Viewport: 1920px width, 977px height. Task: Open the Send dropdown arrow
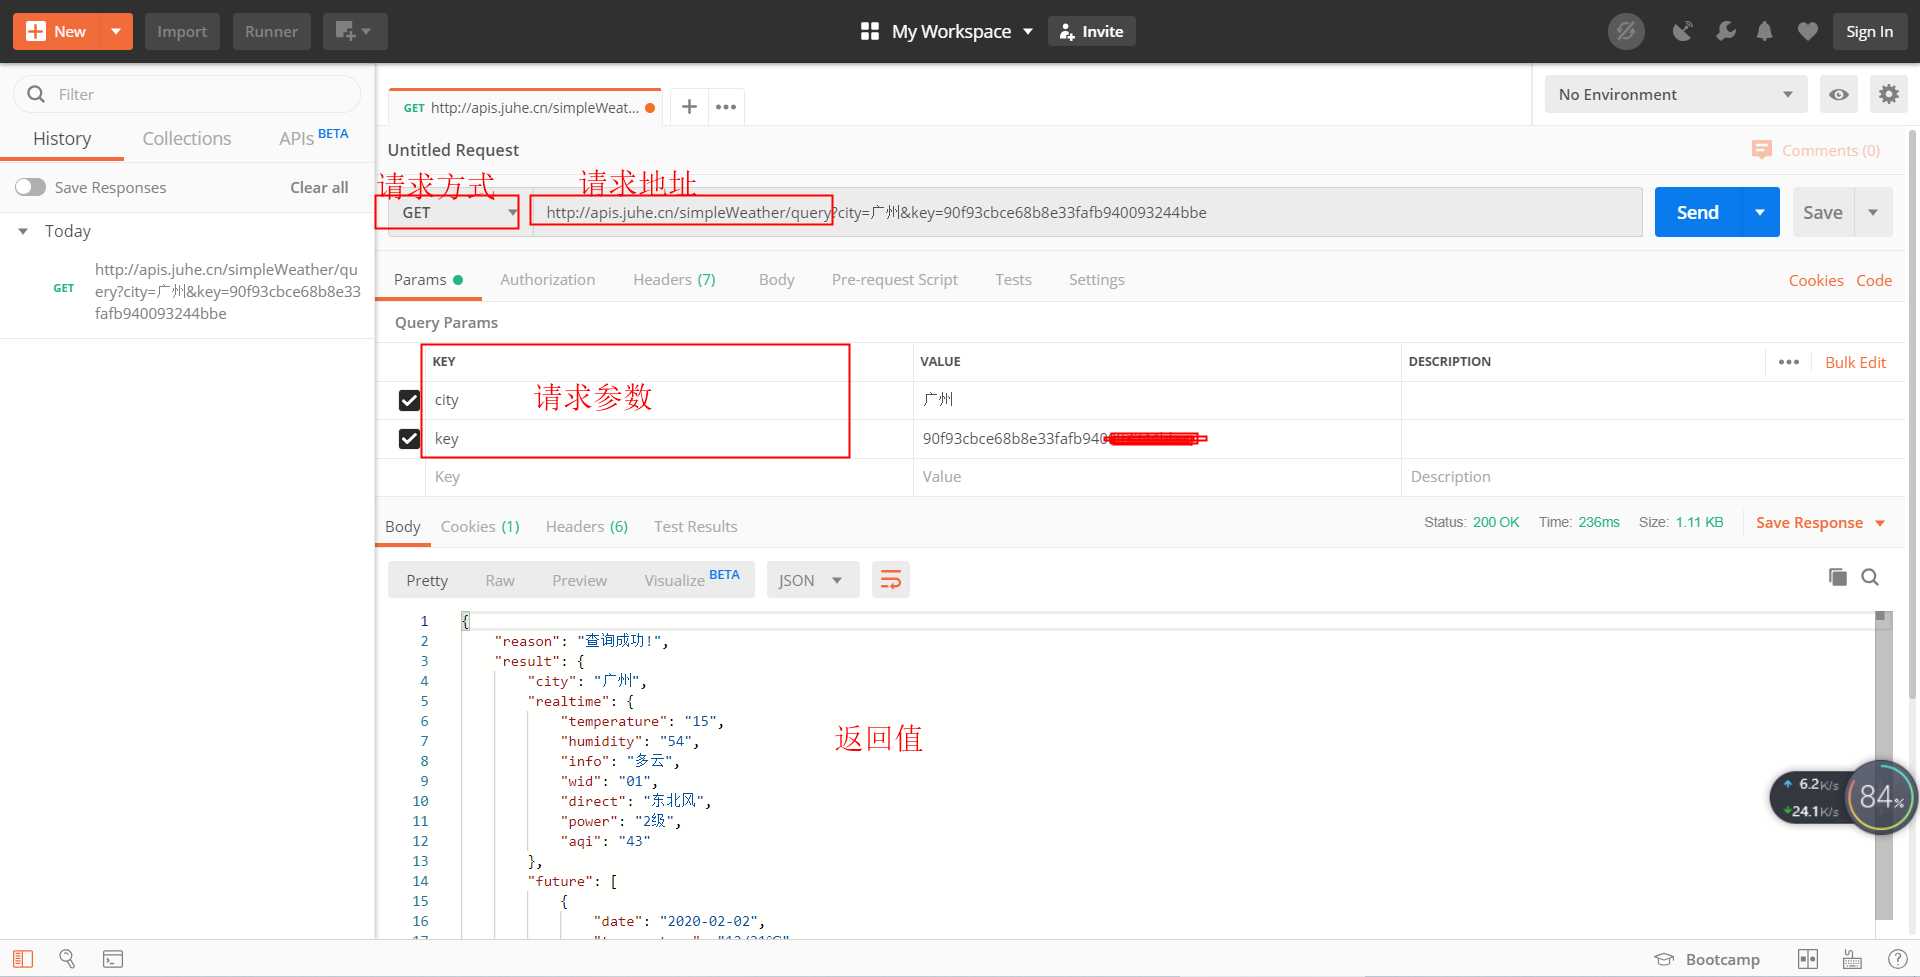[1760, 212]
